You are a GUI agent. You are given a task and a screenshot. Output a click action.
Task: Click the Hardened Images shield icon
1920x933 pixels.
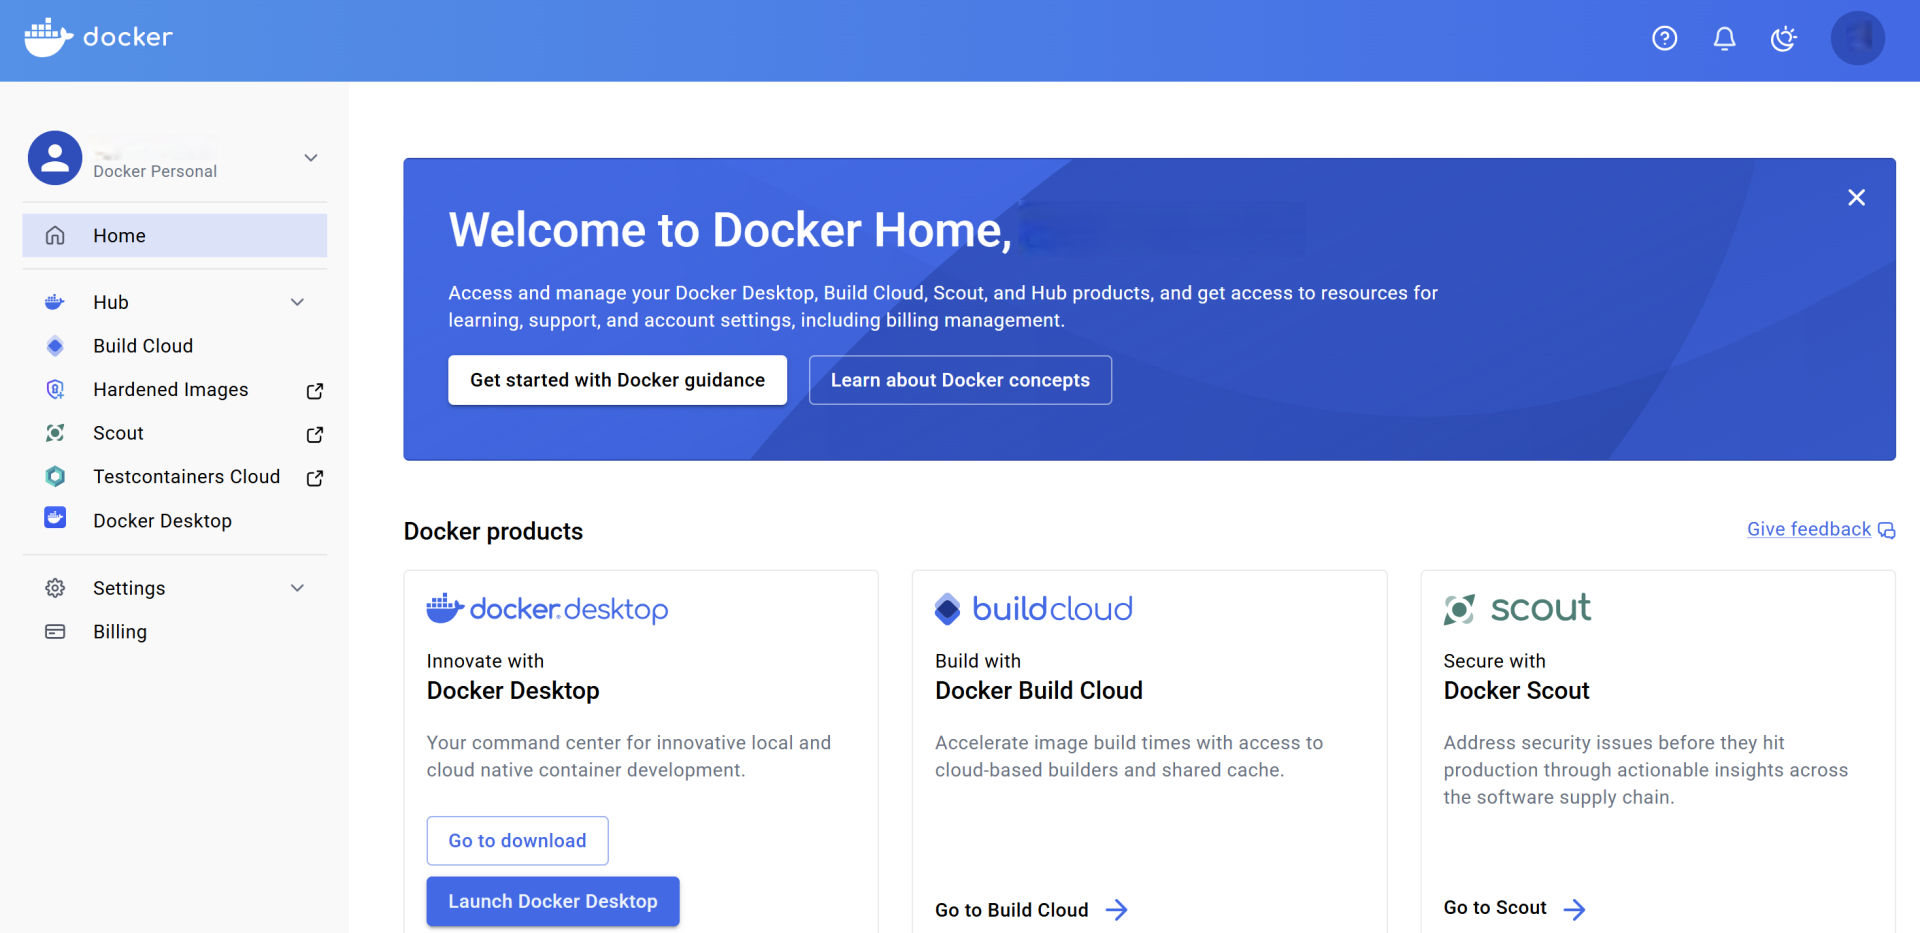coord(55,389)
